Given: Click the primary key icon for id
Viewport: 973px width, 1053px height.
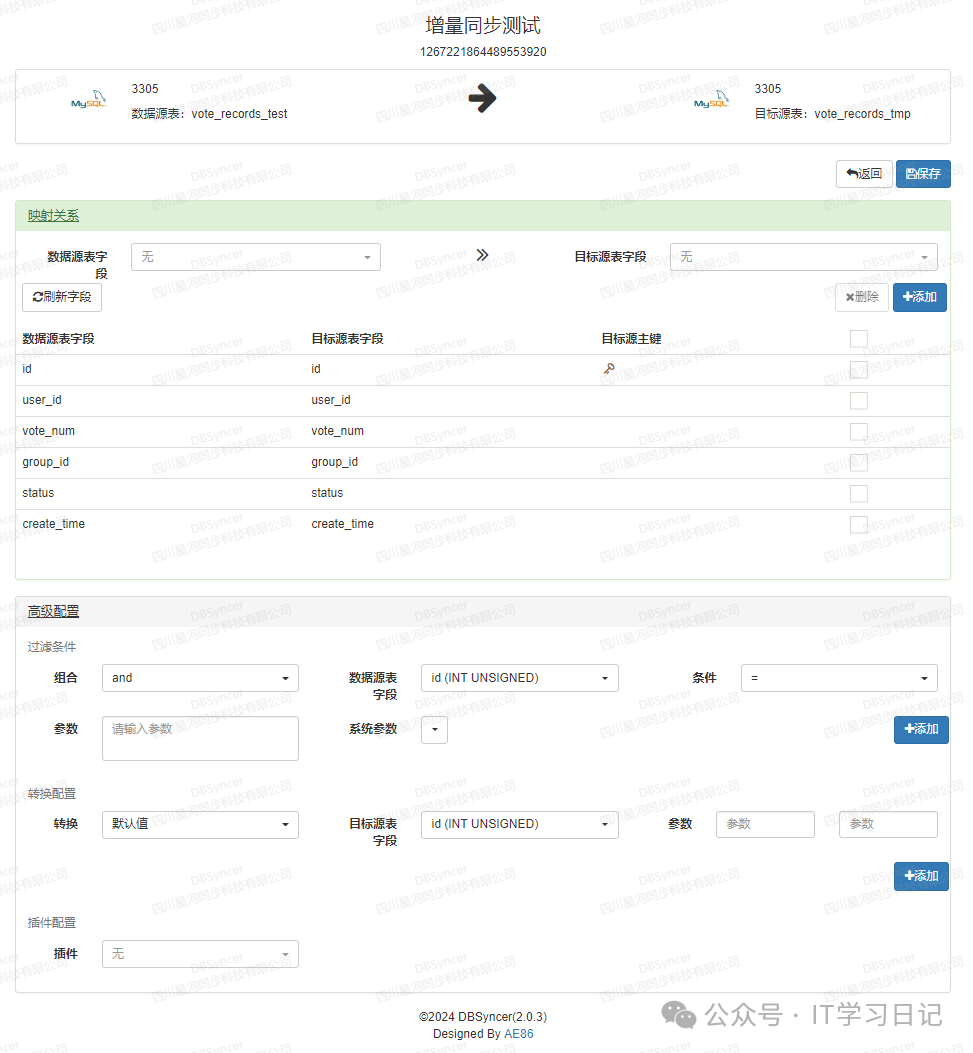Looking at the screenshot, I should point(608,369).
